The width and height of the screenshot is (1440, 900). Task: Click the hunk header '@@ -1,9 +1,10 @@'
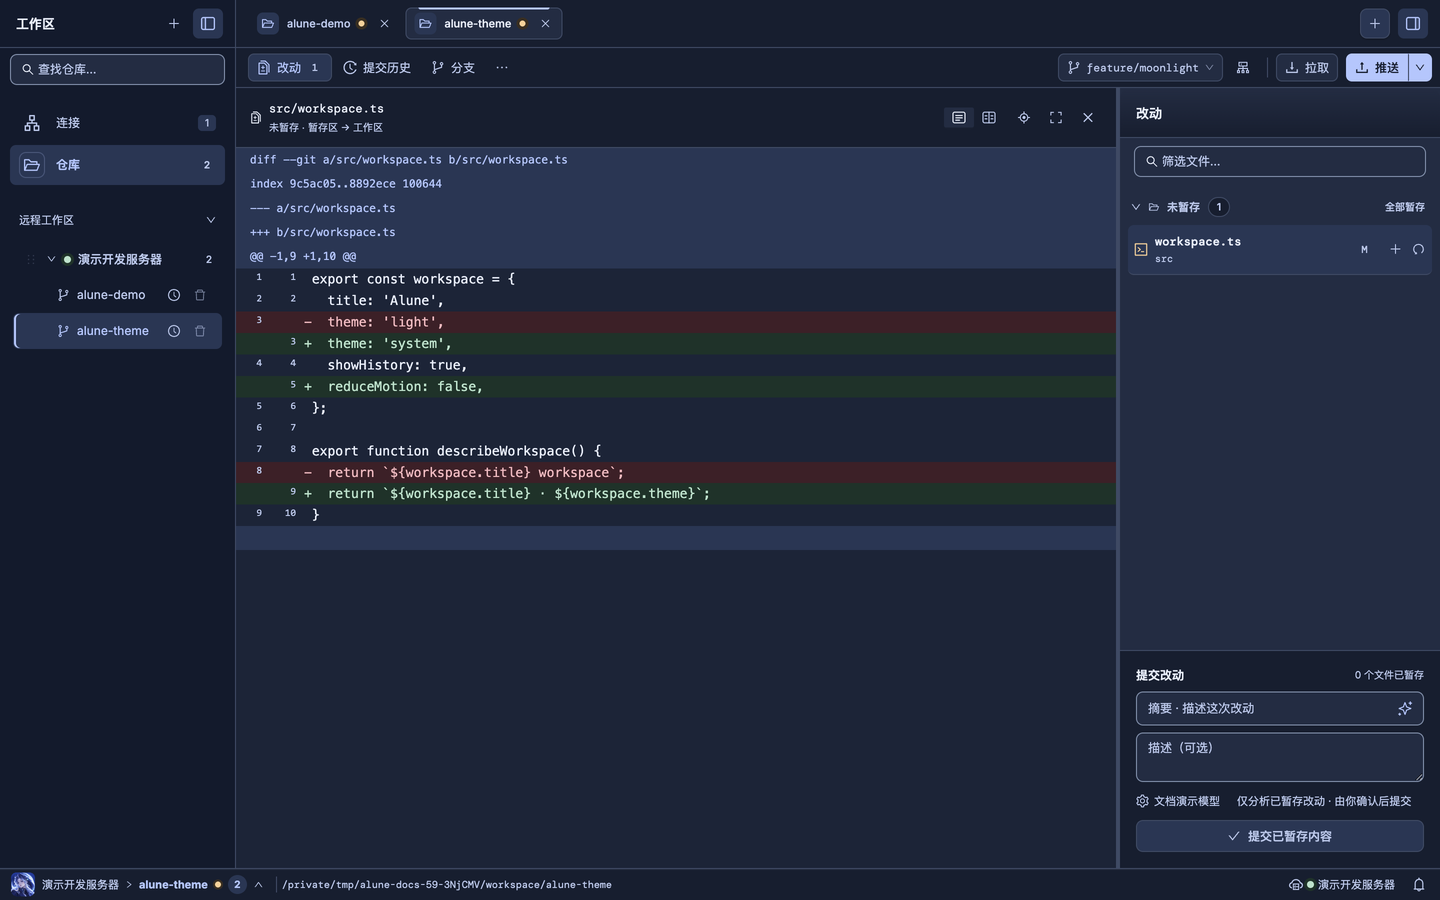(x=676, y=256)
